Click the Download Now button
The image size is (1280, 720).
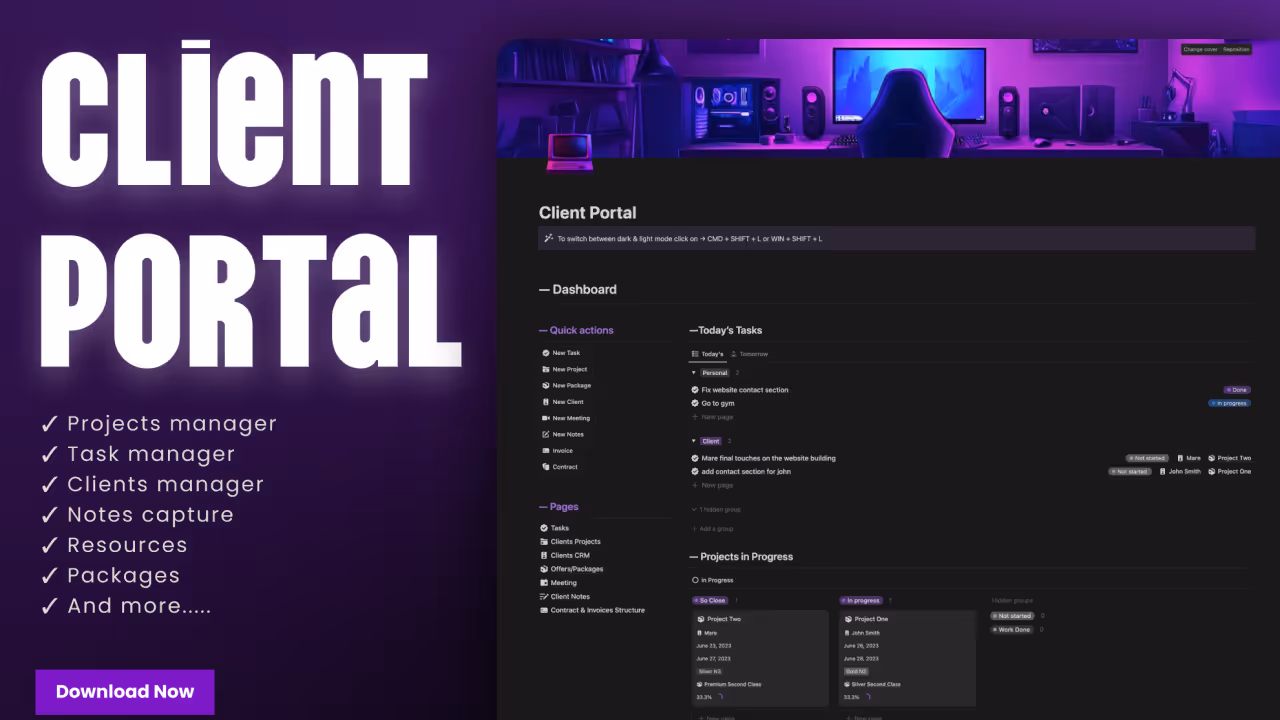[x=125, y=692]
